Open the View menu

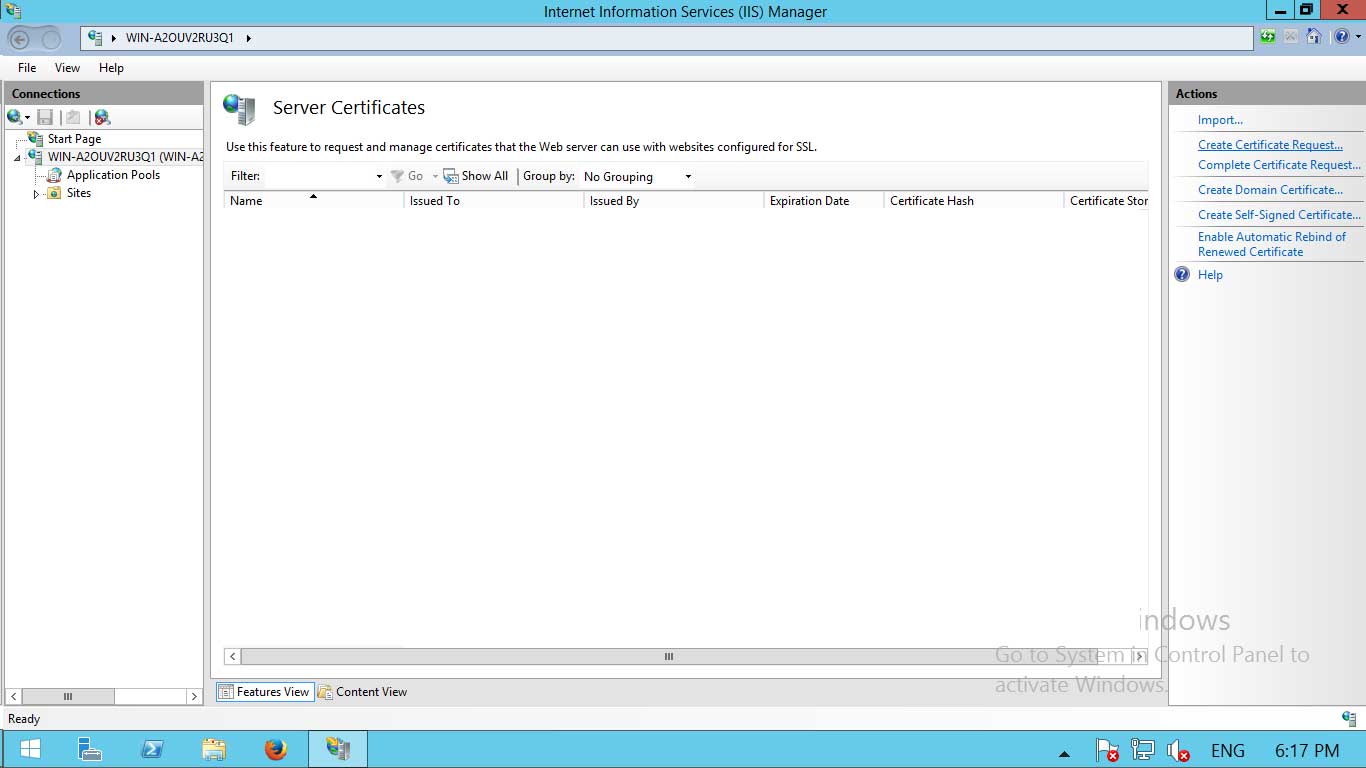(67, 68)
